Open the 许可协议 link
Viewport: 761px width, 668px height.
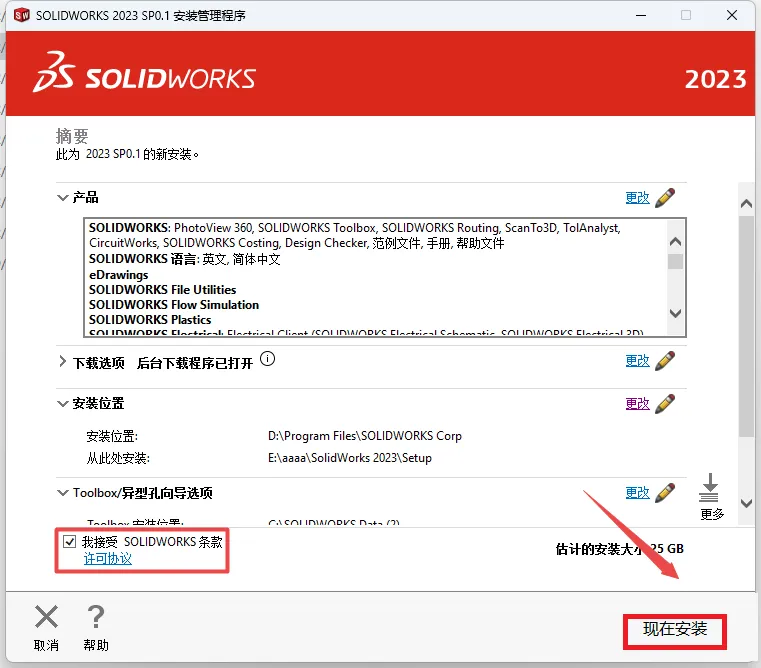pos(108,558)
